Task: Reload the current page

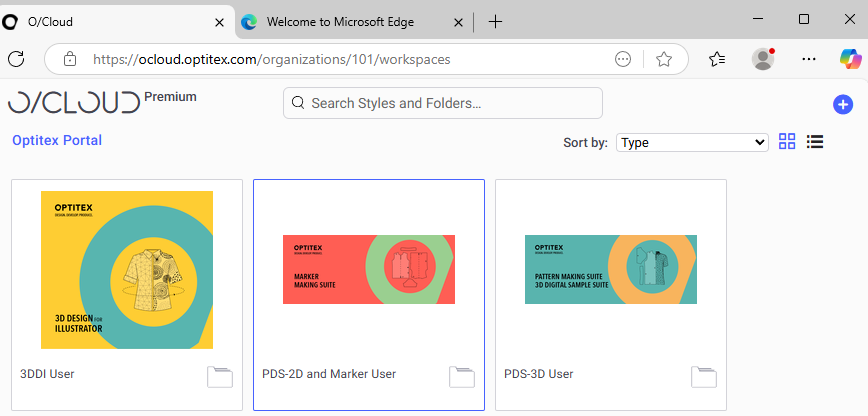Action: 16,59
